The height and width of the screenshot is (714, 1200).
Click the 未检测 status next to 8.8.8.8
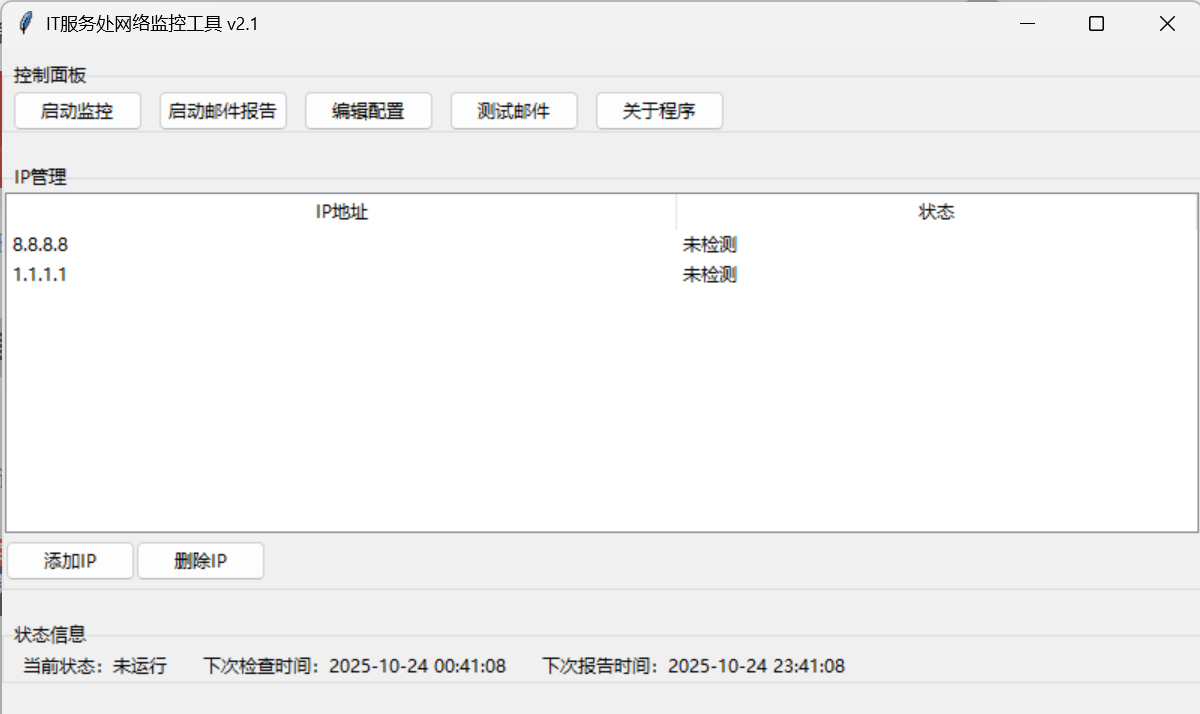[x=708, y=244]
